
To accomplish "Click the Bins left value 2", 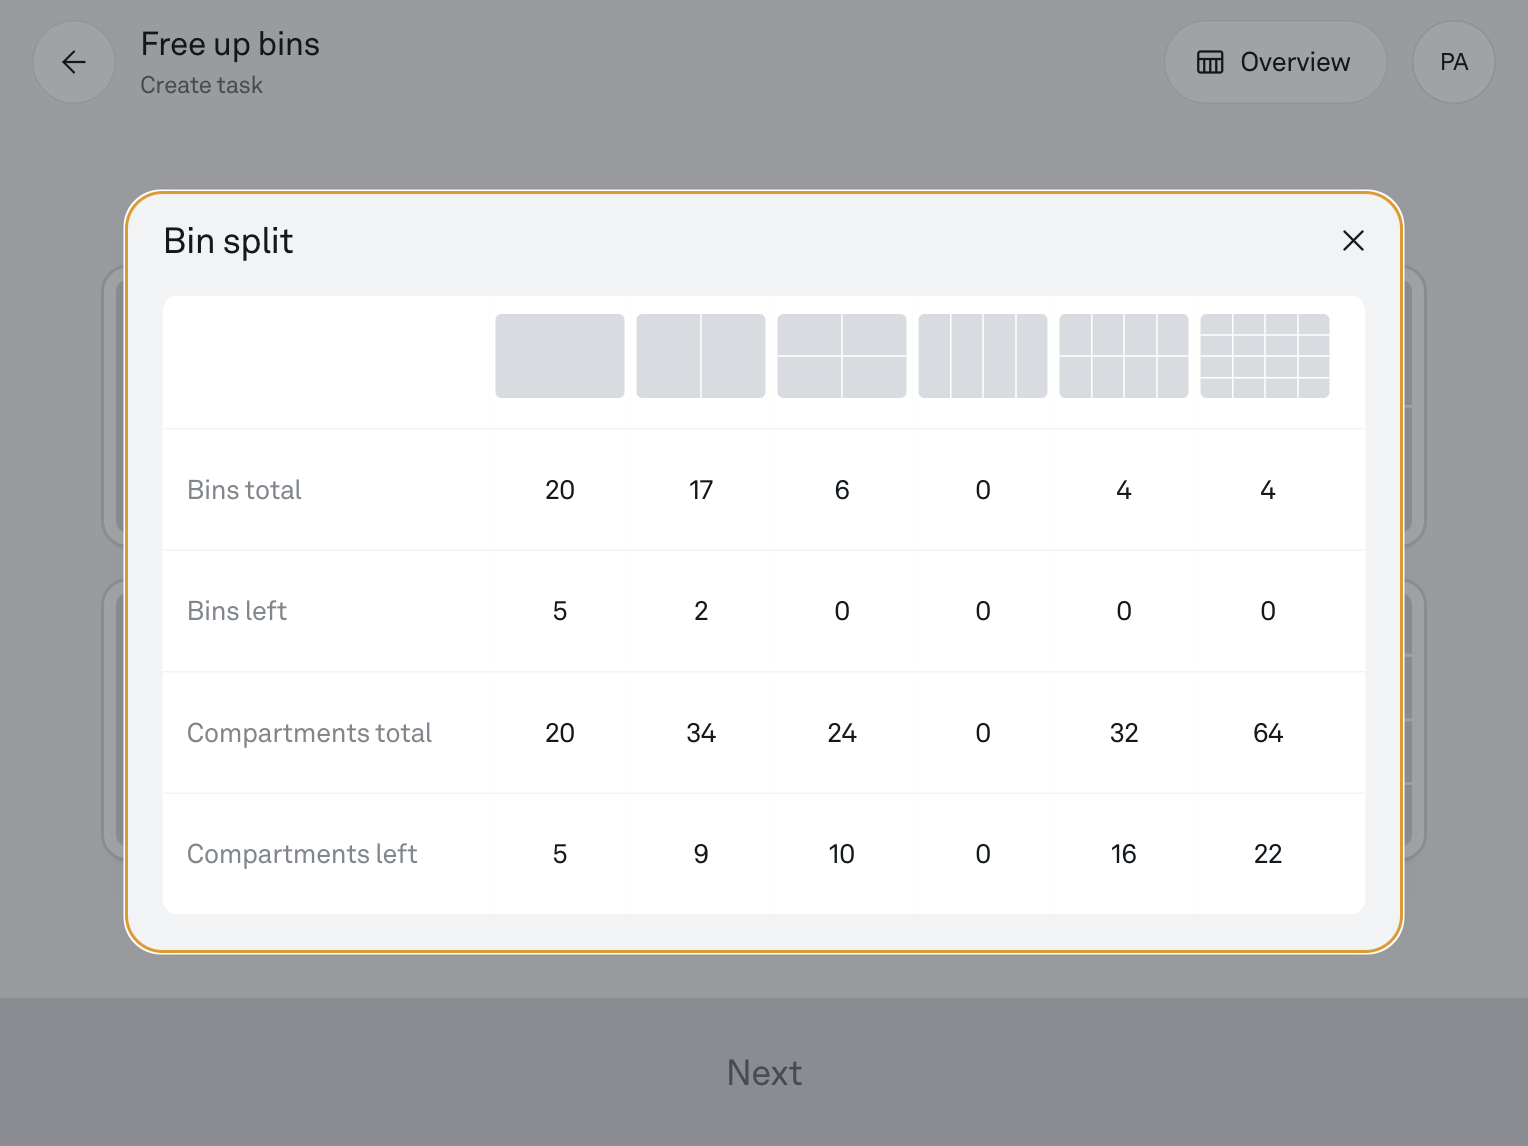I will coord(700,611).
